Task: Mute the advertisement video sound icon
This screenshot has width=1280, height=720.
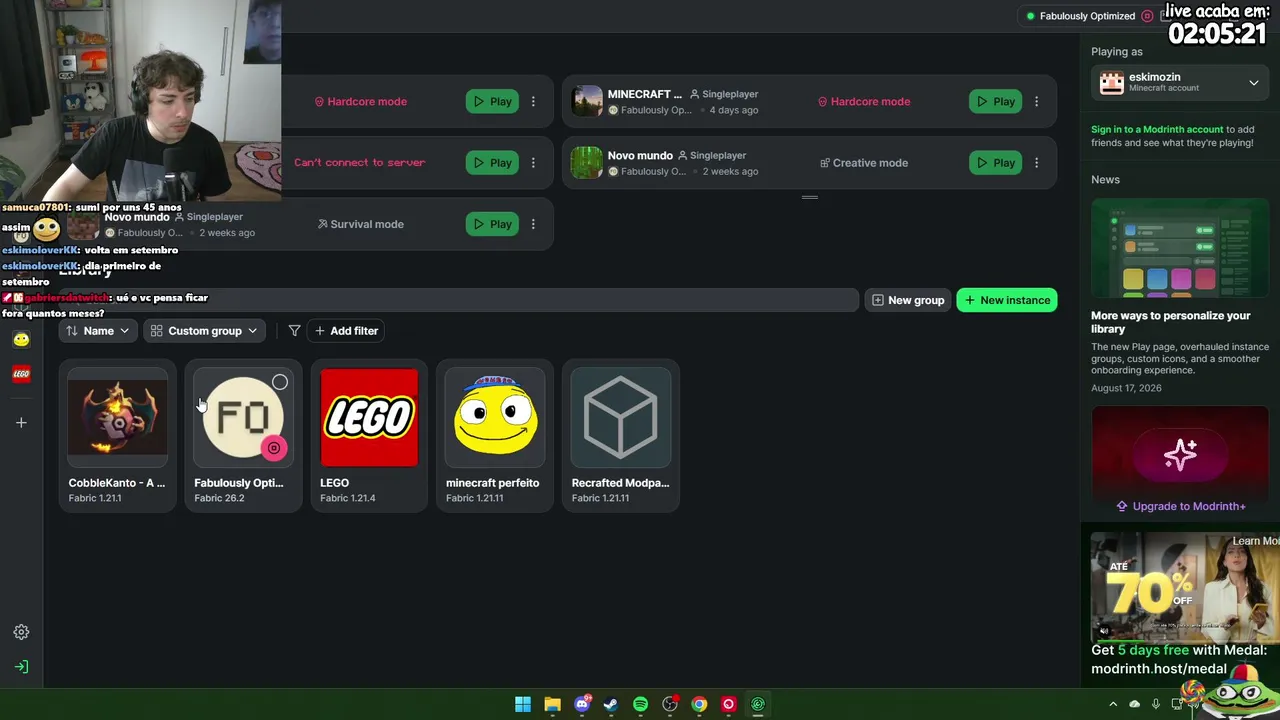Action: (1104, 630)
